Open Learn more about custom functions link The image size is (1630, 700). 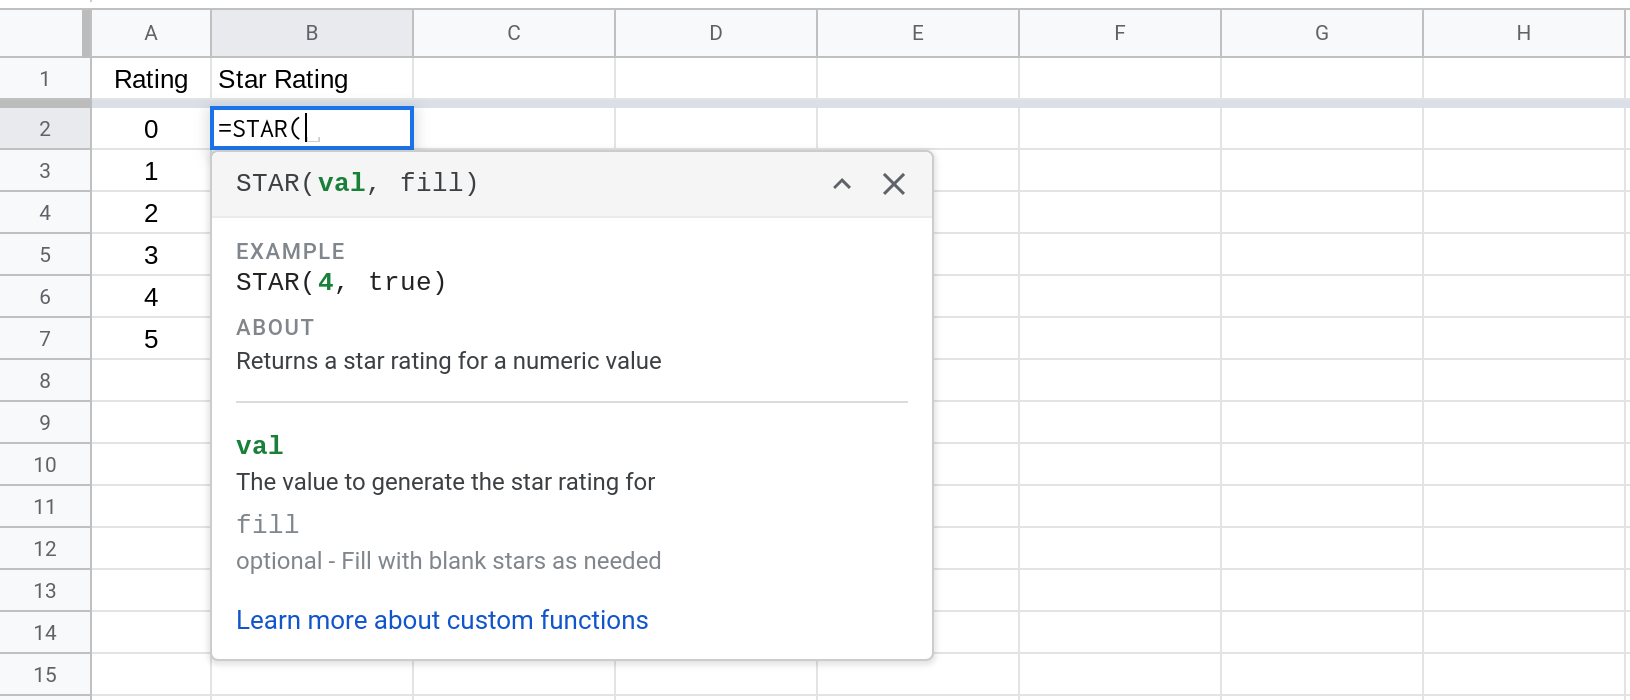(x=442, y=620)
